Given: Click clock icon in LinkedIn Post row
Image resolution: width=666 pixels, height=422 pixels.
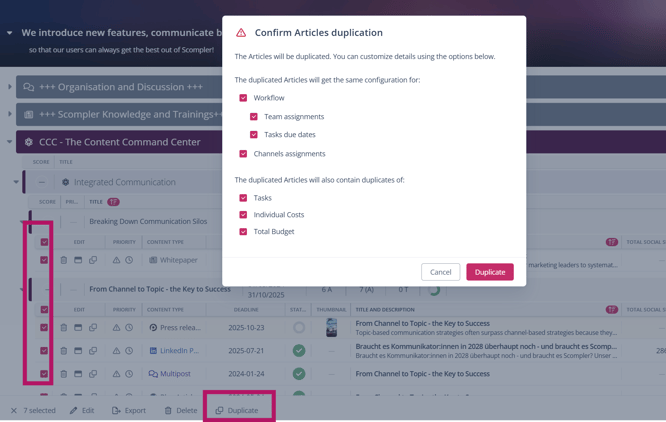Looking at the screenshot, I should click(x=129, y=351).
